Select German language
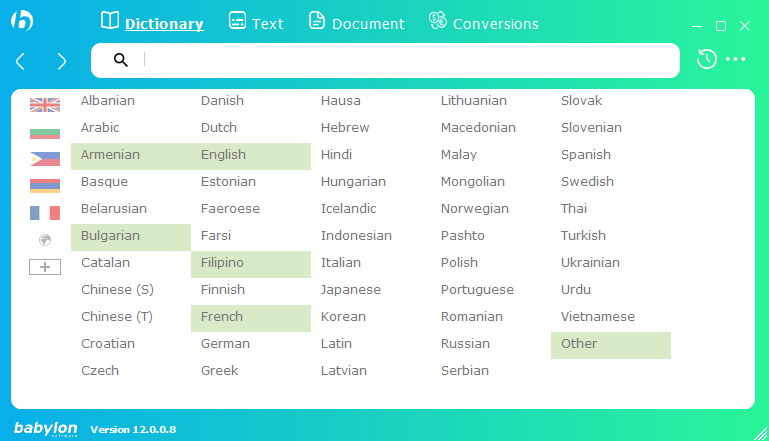This screenshot has width=769, height=441. pyautogui.click(x=225, y=343)
